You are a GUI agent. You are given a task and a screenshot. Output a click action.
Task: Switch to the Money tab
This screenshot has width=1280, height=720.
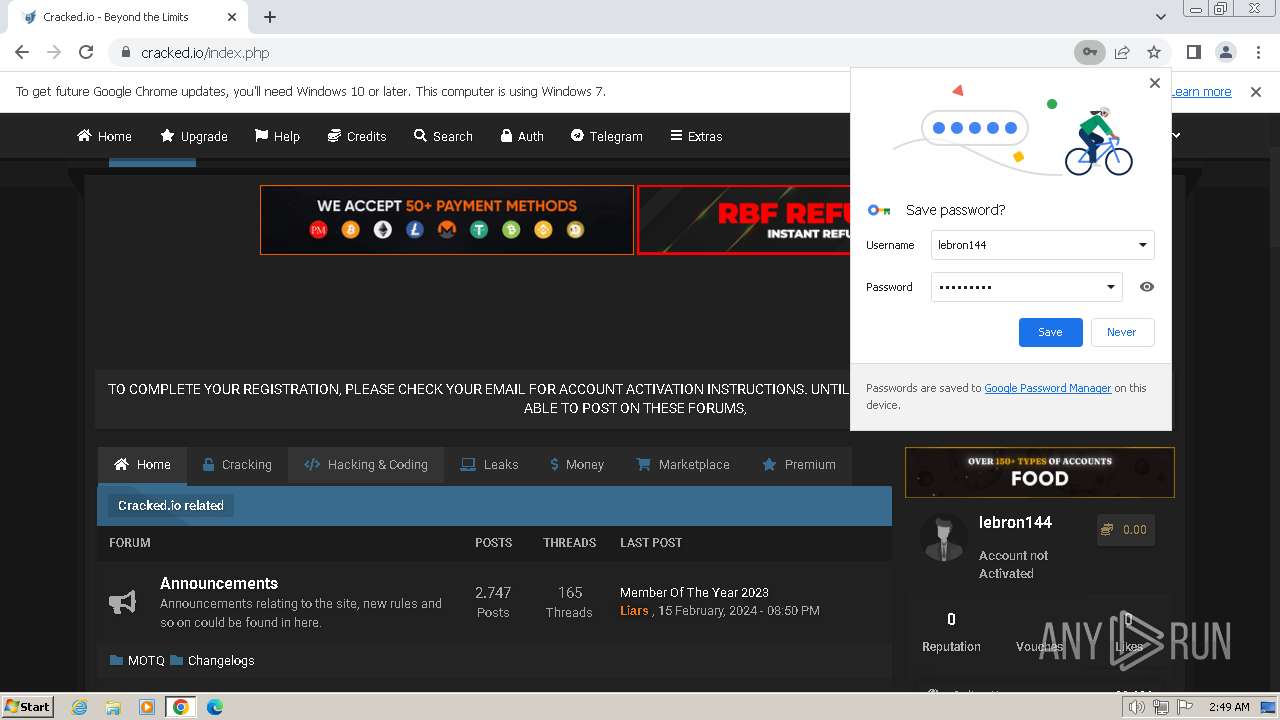click(x=577, y=465)
